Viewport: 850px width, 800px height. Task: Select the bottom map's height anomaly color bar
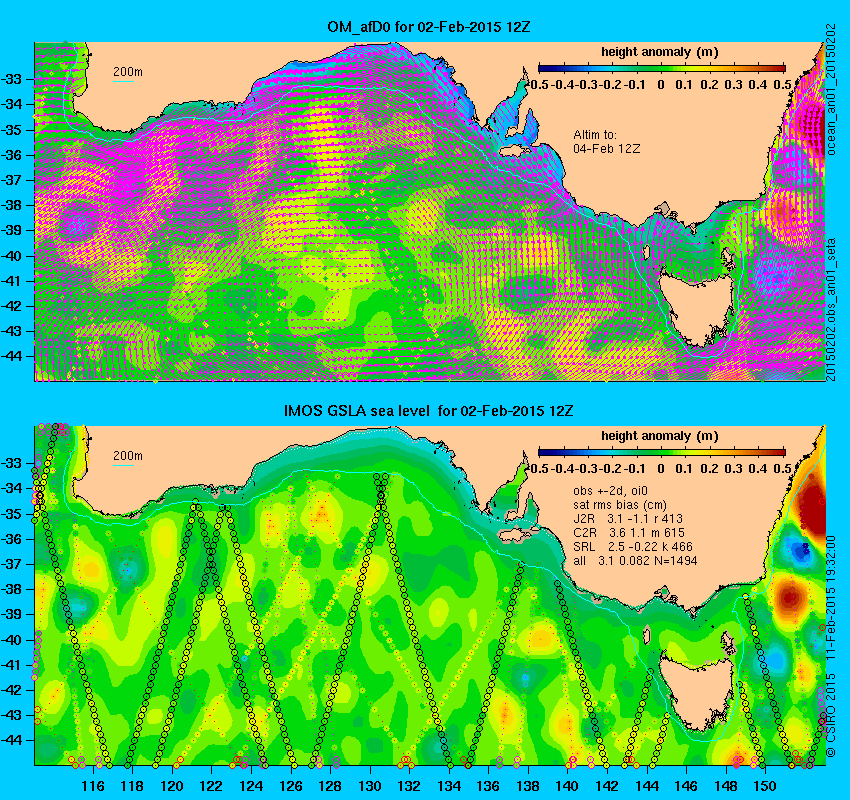click(x=661, y=452)
